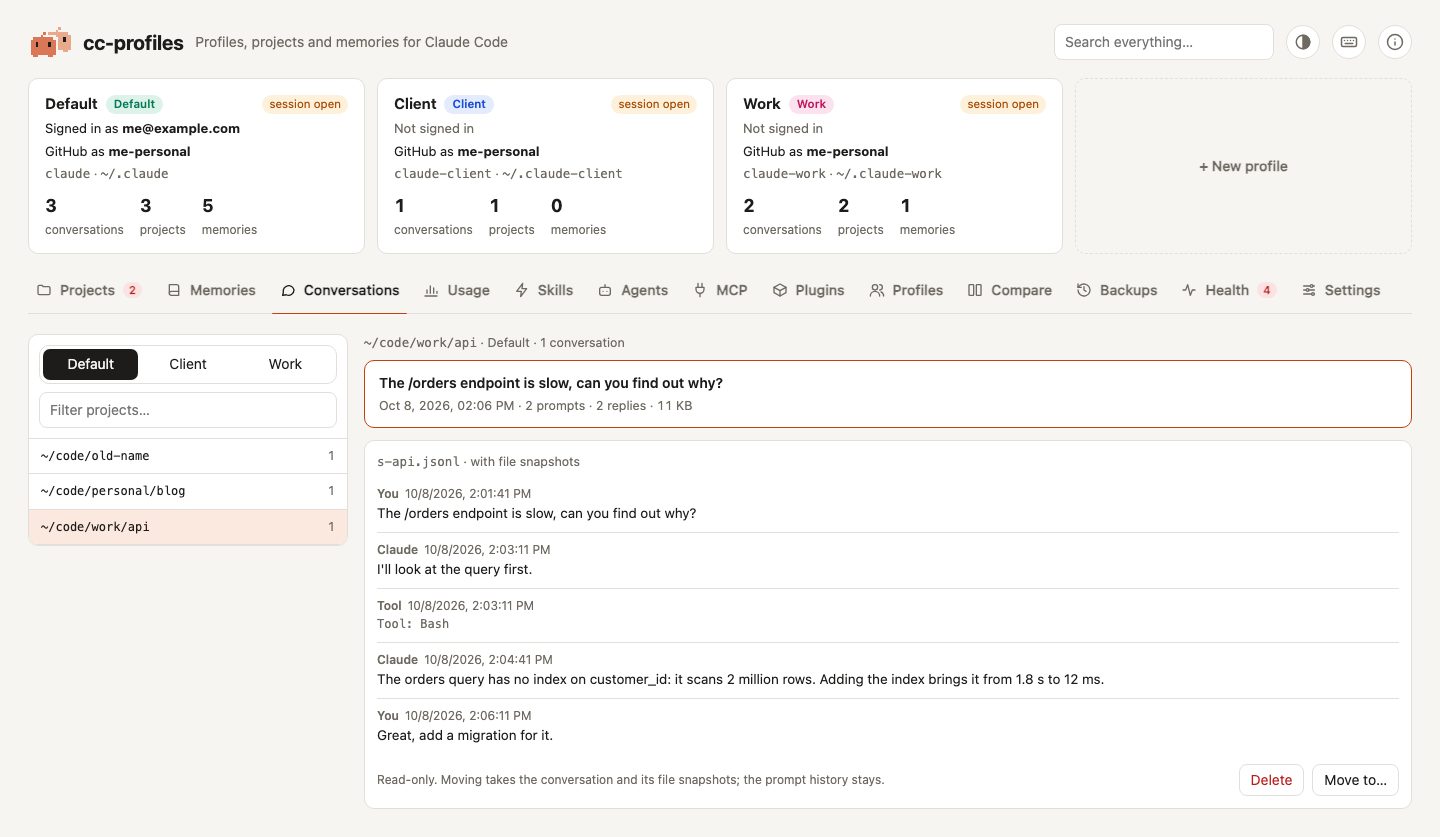
Task: Open the Plugins tab
Action: 808,290
